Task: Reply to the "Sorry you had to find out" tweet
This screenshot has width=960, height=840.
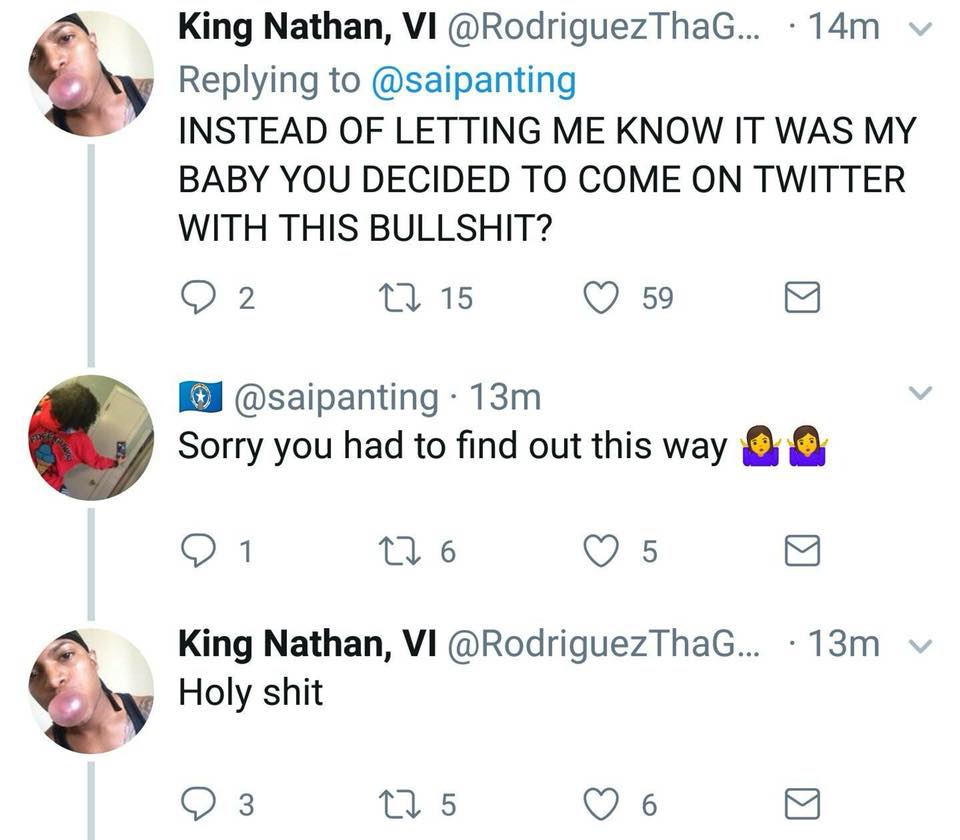Action: (196, 551)
